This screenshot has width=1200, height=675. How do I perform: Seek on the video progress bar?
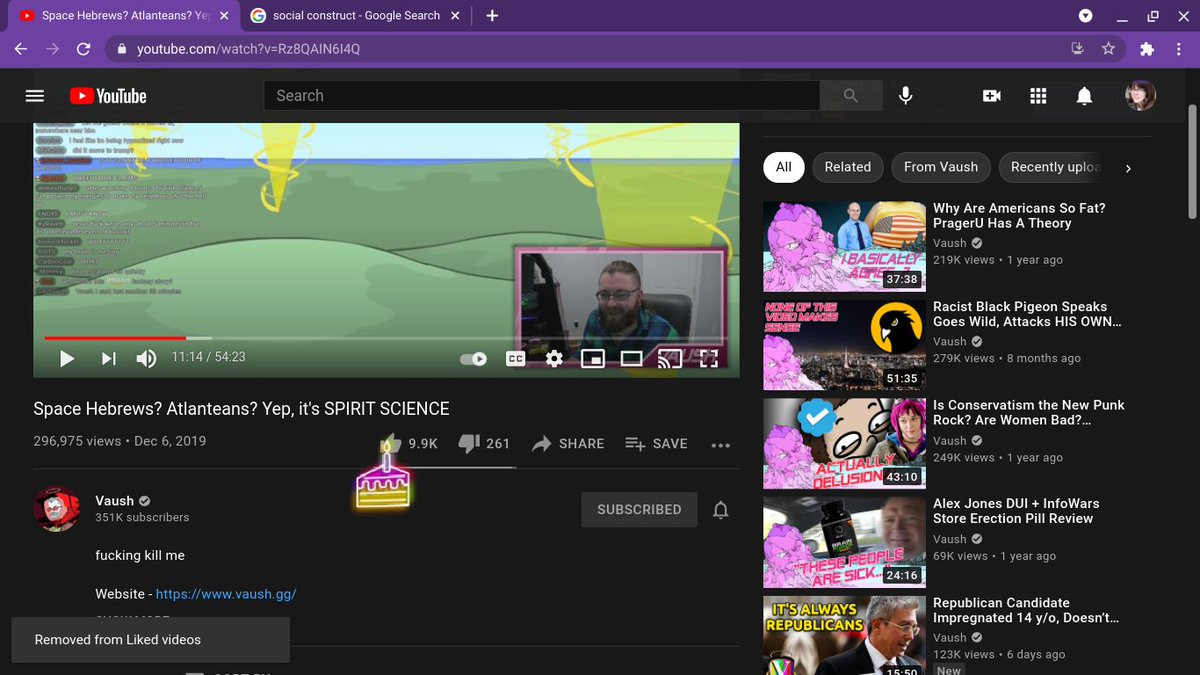click(x=385, y=338)
